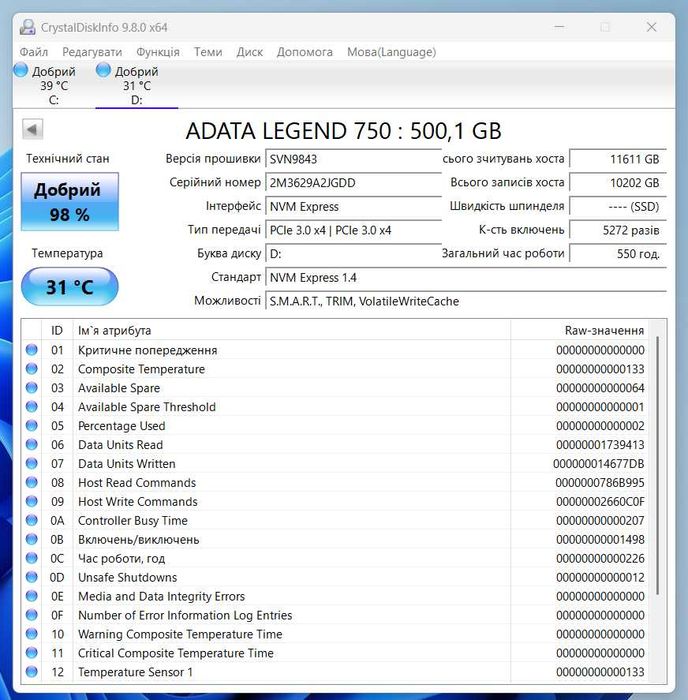Click the Ім`я атрибута column header
Image resolution: width=688 pixels, height=700 pixels.
point(292,330)
